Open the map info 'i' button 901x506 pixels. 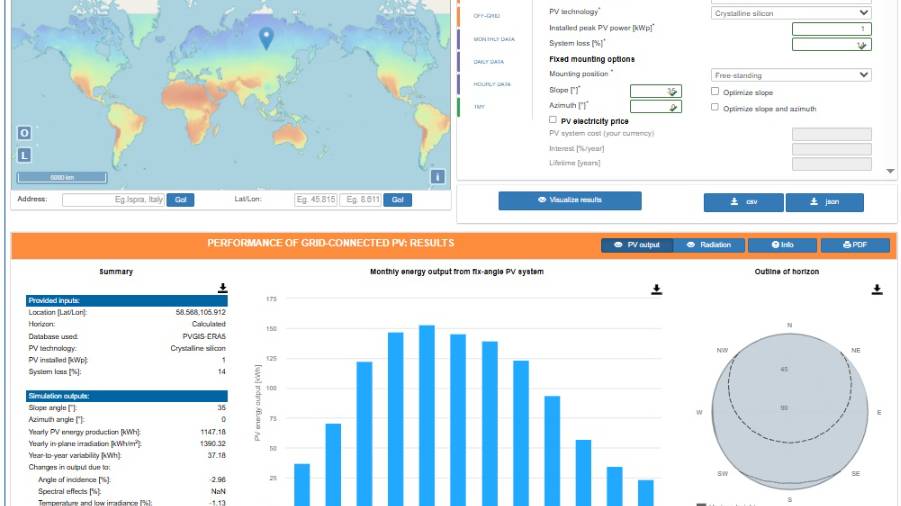[437, 177]
